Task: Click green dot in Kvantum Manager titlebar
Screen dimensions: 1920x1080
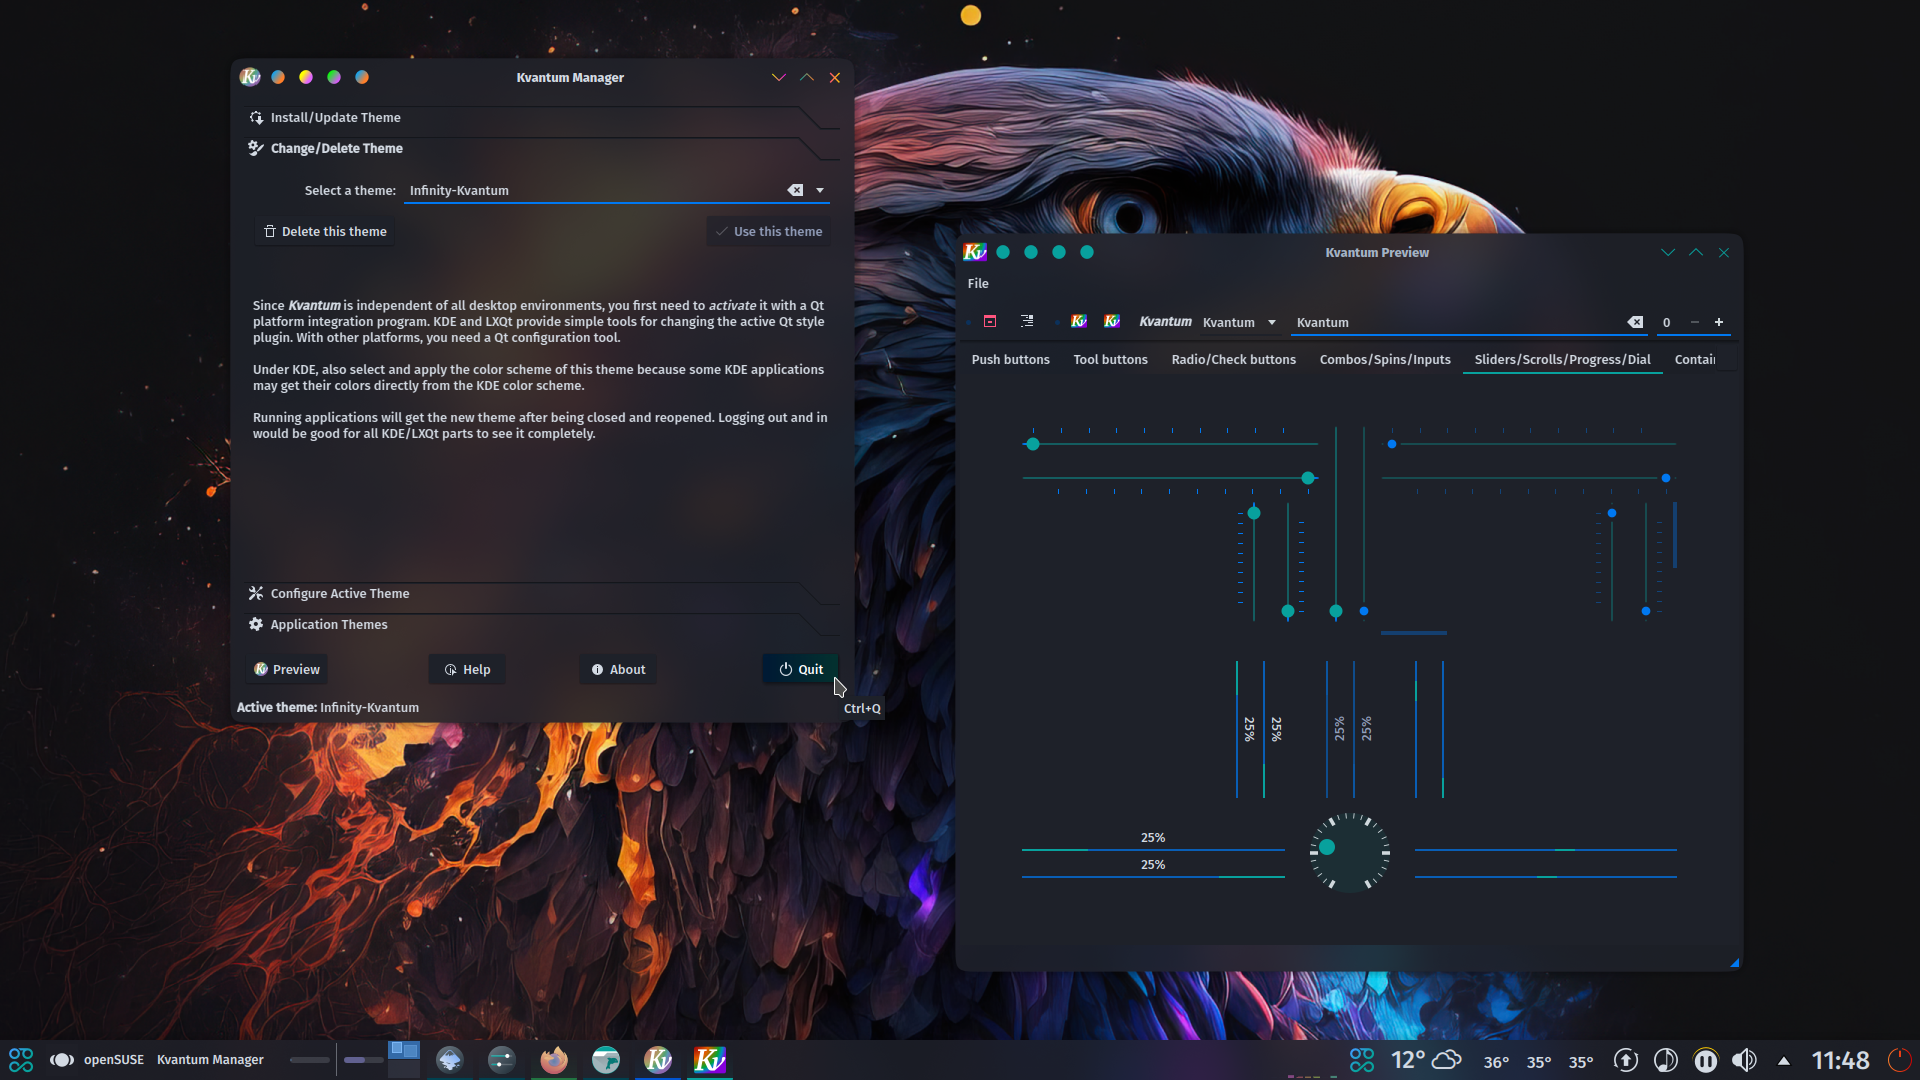Action: click(x=334, y=77)
